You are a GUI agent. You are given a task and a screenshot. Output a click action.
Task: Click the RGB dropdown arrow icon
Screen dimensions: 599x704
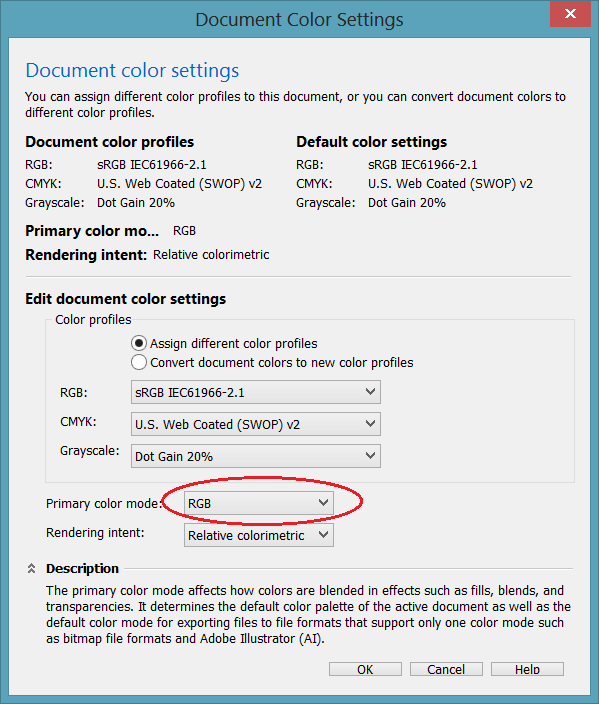tap(370, 392)
